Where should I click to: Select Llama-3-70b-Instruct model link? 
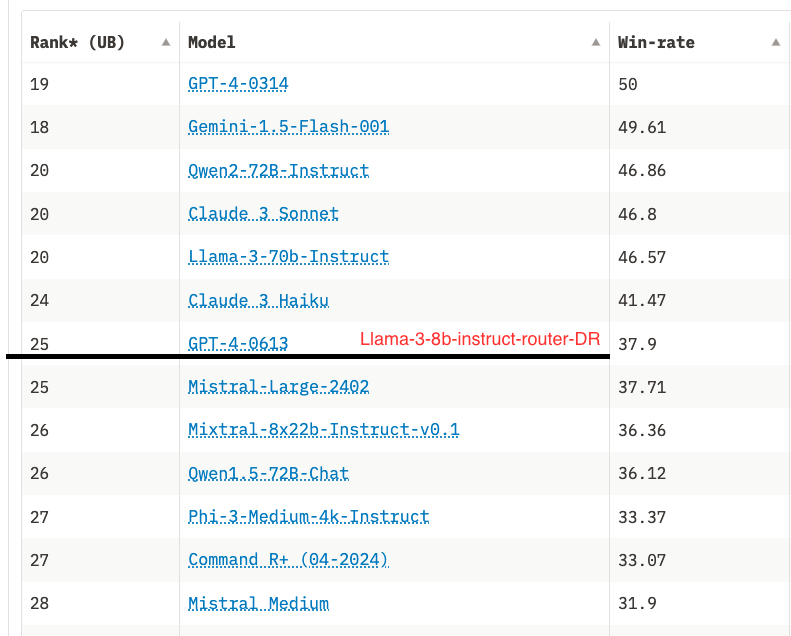click(x=288, y=256)
